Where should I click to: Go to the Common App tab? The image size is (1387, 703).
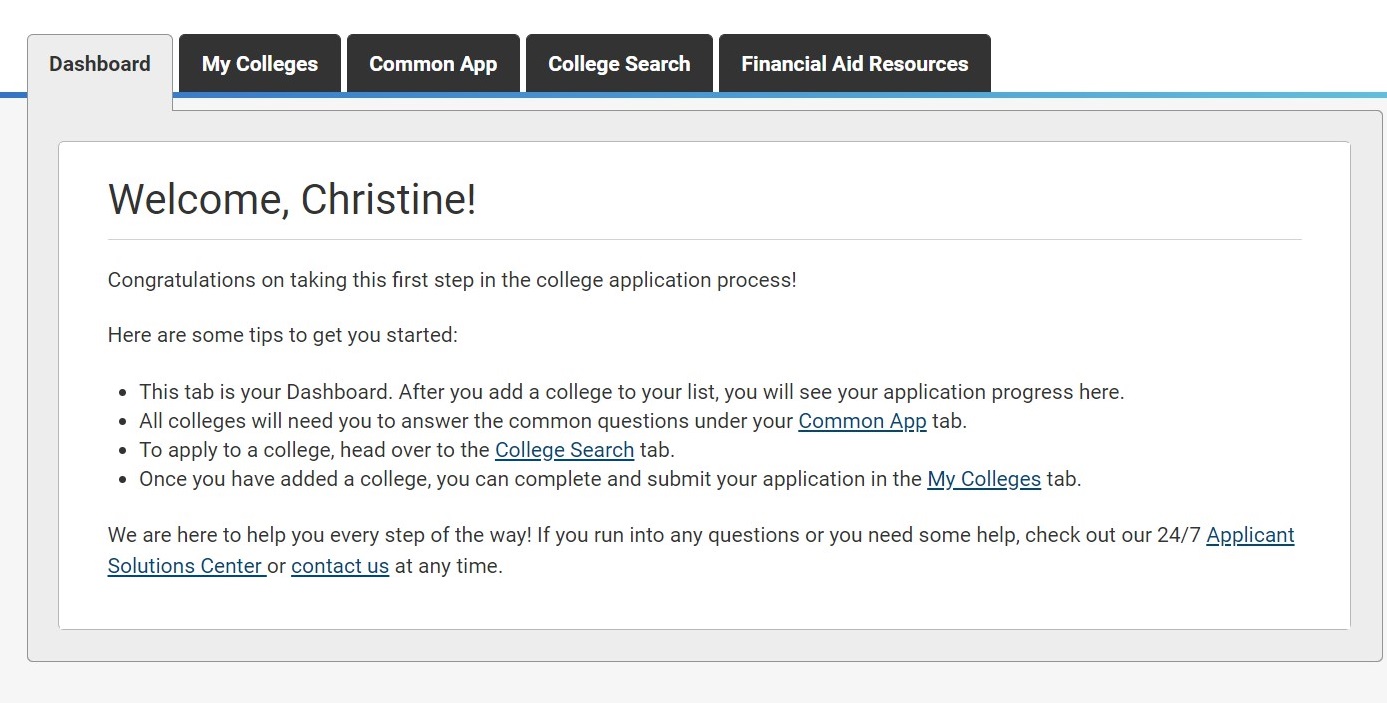click(x=433, y=64)
